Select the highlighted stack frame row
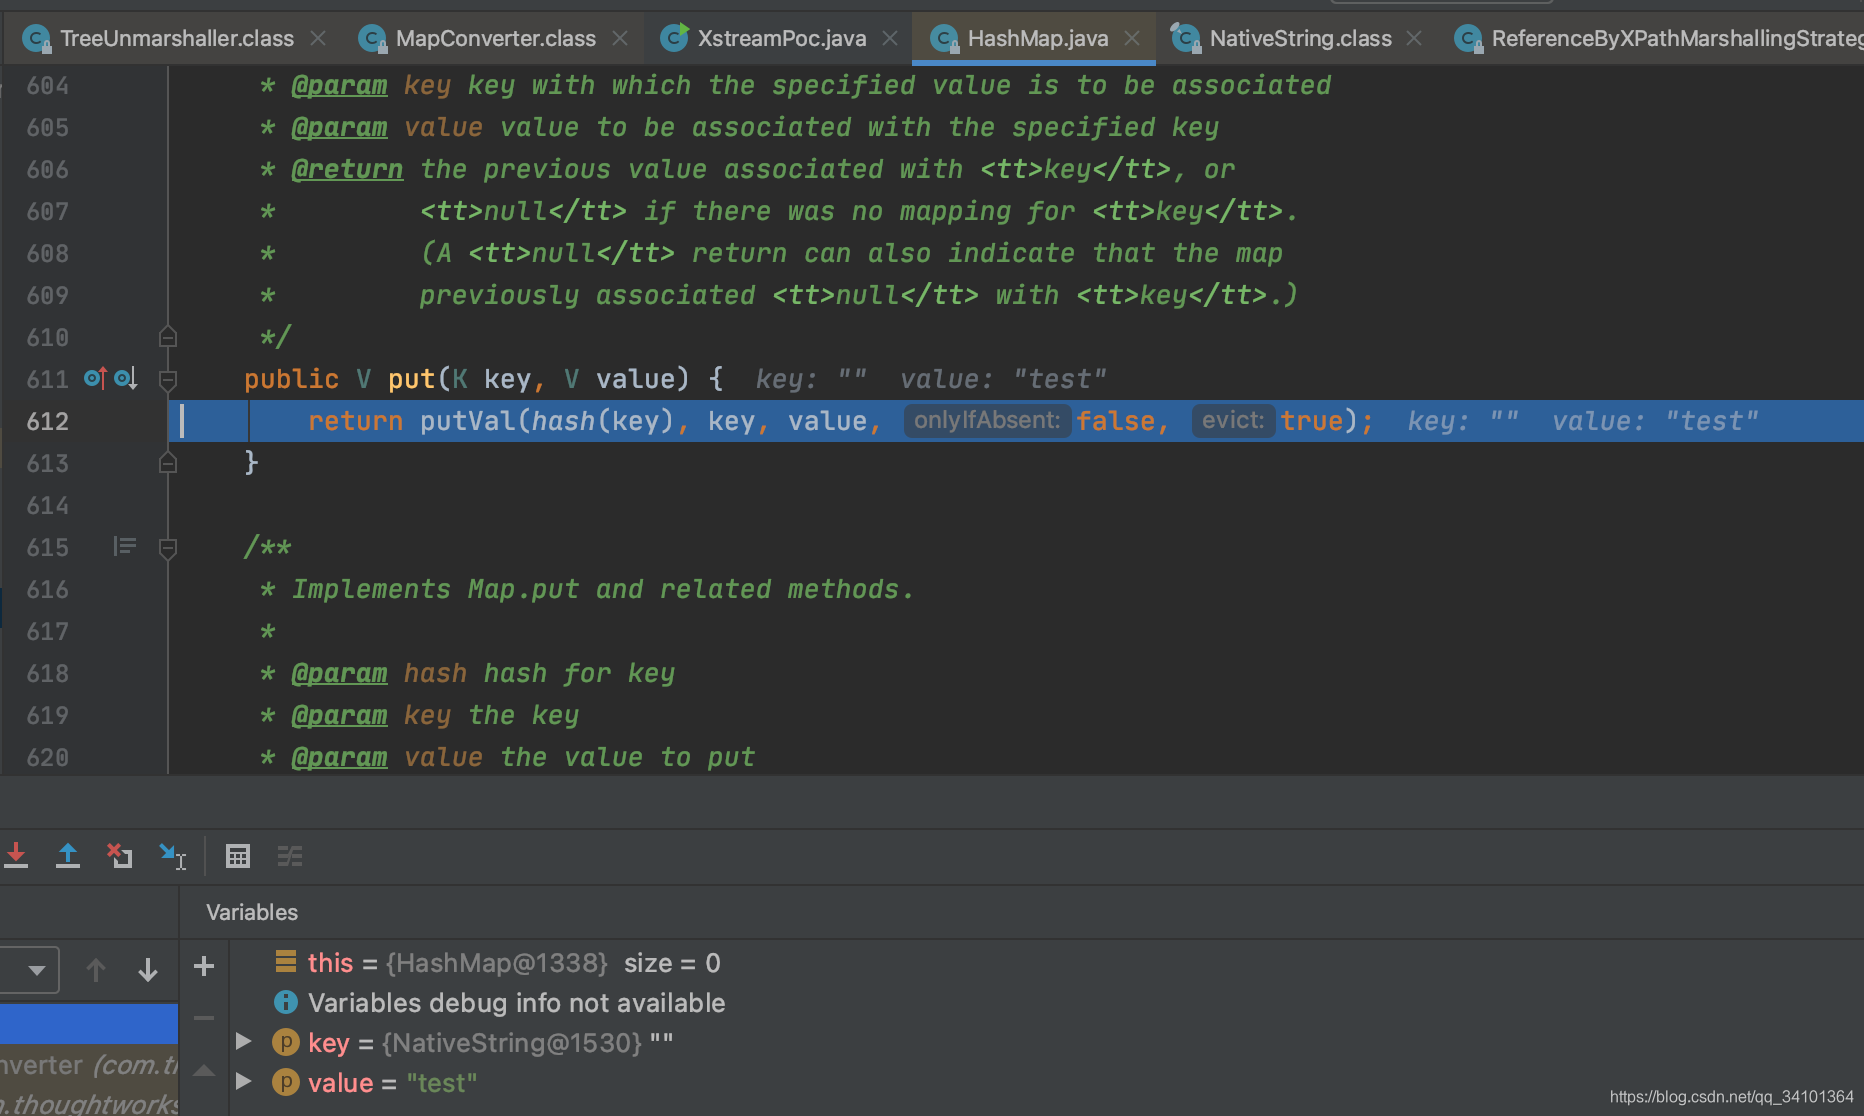The image size is (1864, 1116). click(x=89, y=1024)
